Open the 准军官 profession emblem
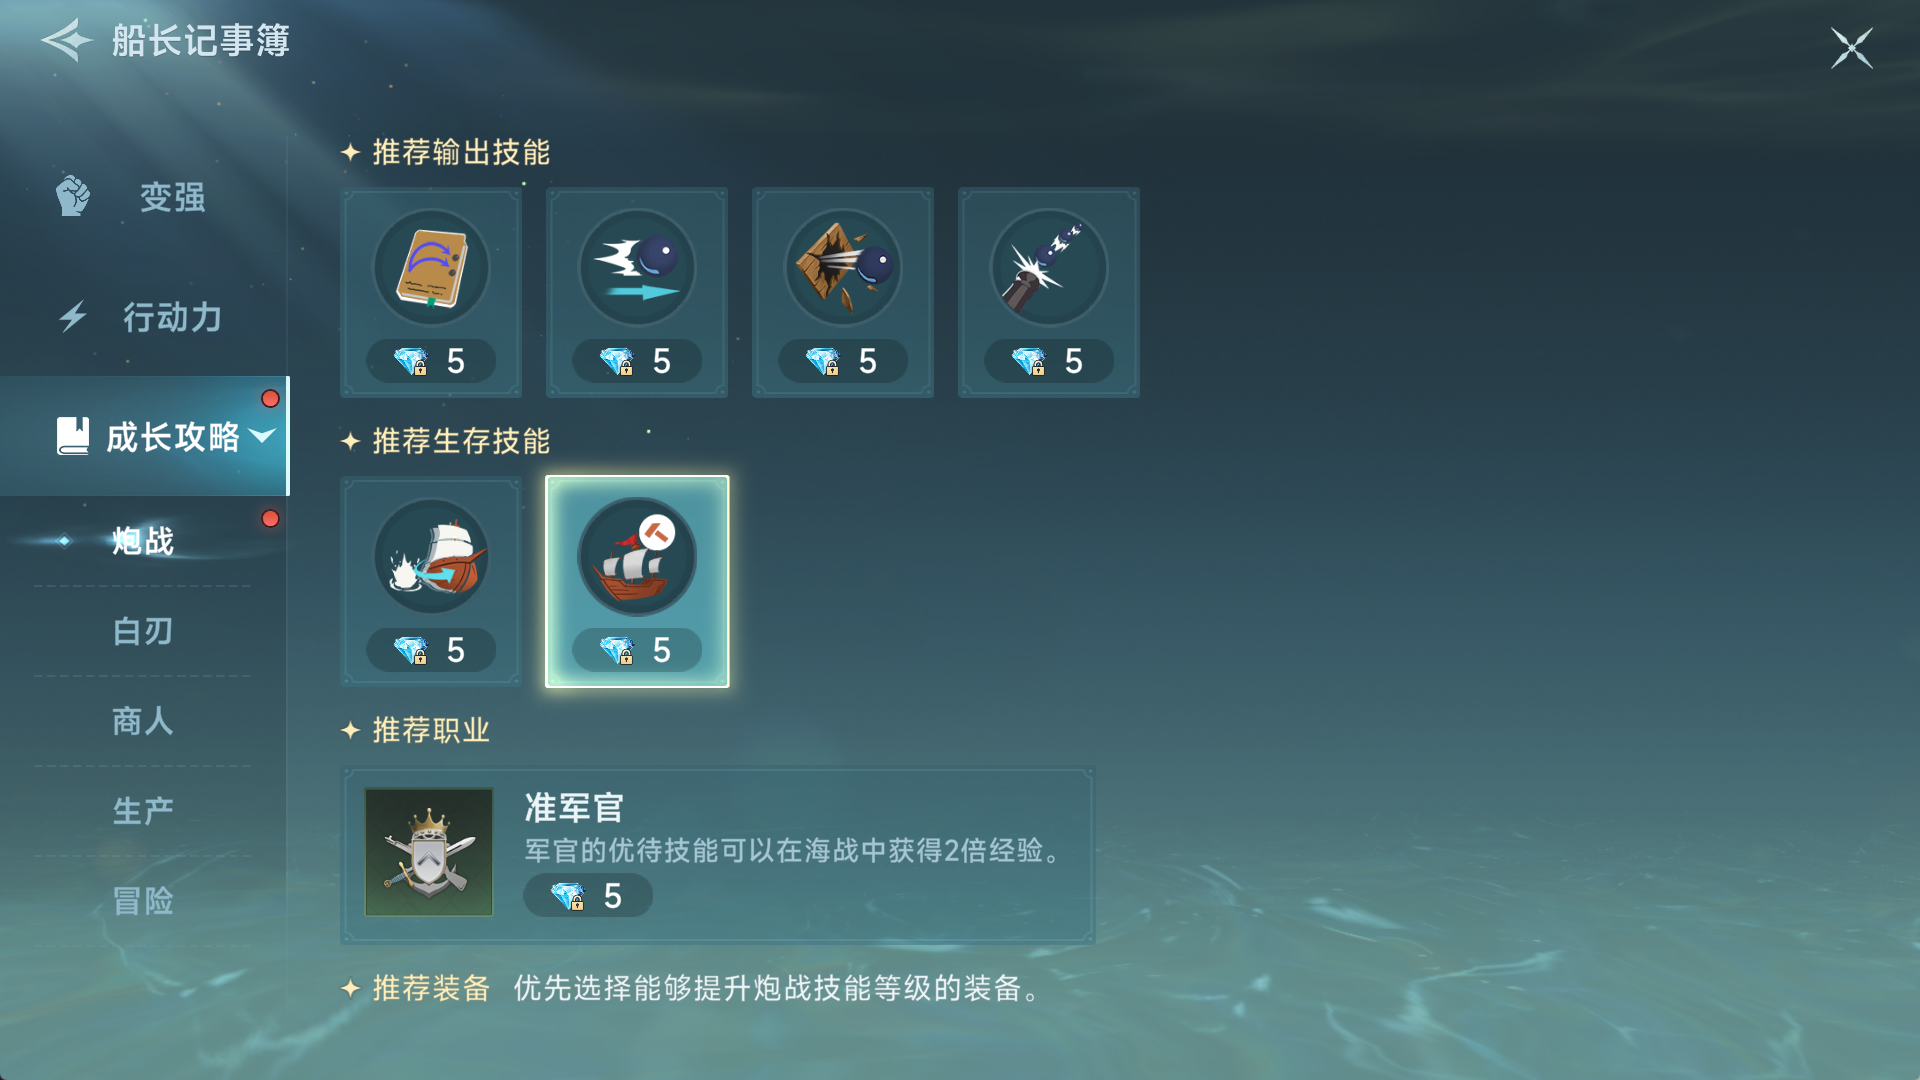 [x=429, y=852]
